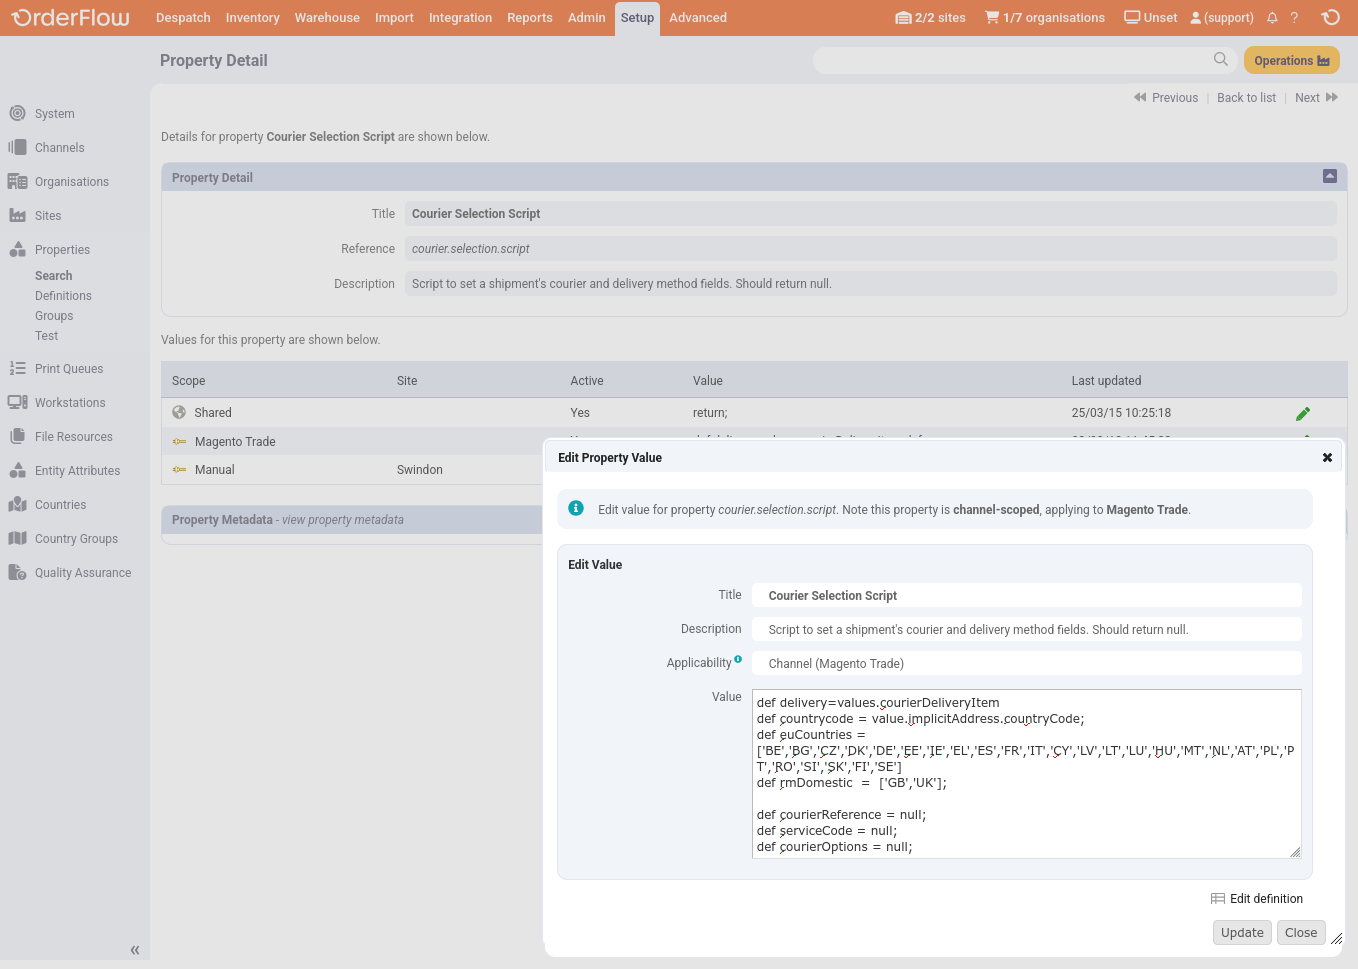1358x969 pixels.
Task: Open the Reports menu
Action: [529, 18]
